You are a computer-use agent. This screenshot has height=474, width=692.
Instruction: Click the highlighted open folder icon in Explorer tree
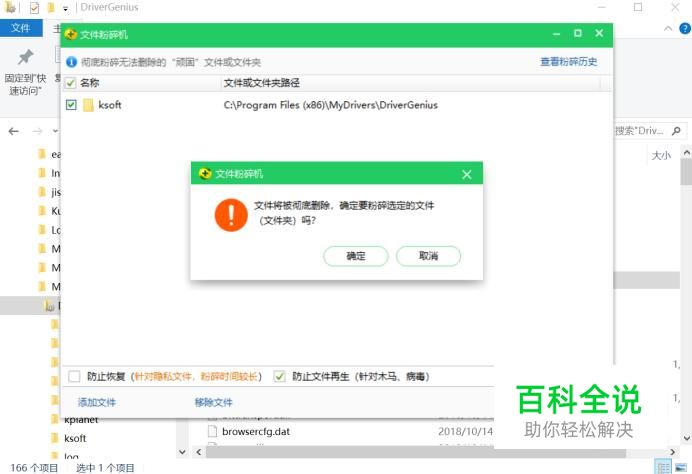(49, 305)
